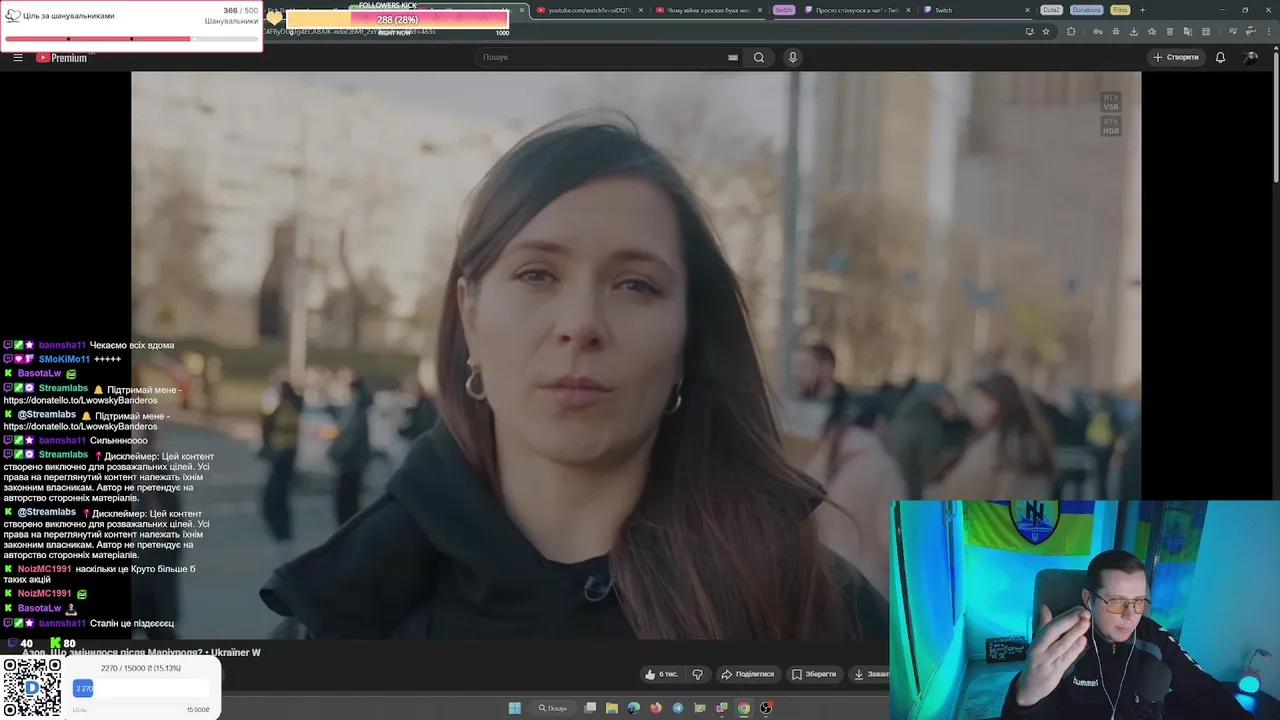Bookmark this page with the star

point(1046,31)
